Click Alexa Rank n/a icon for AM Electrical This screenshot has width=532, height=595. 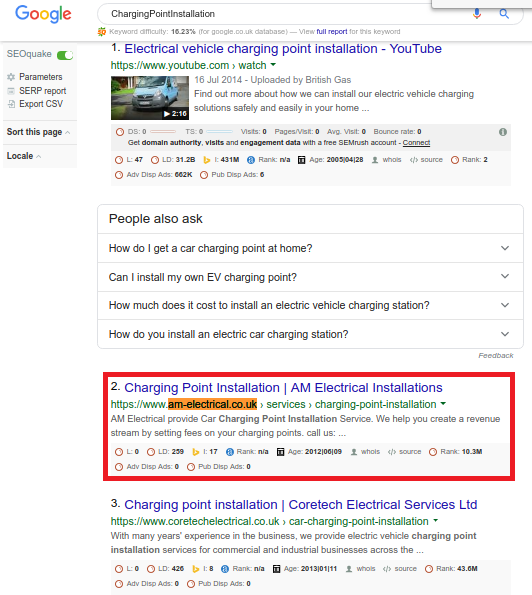coord(230,452)
